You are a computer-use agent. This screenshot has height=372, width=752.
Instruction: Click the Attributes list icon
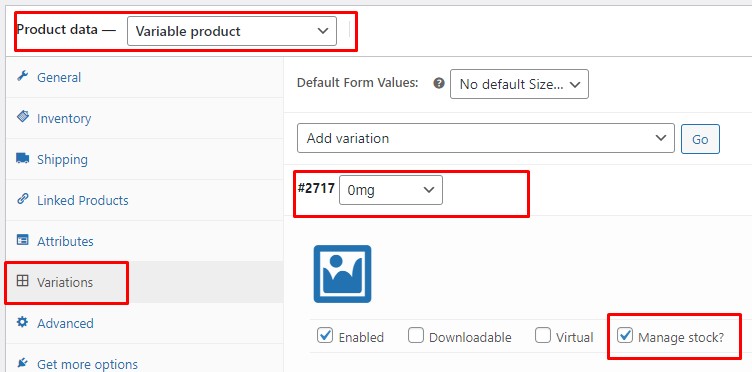coord(23,240)
